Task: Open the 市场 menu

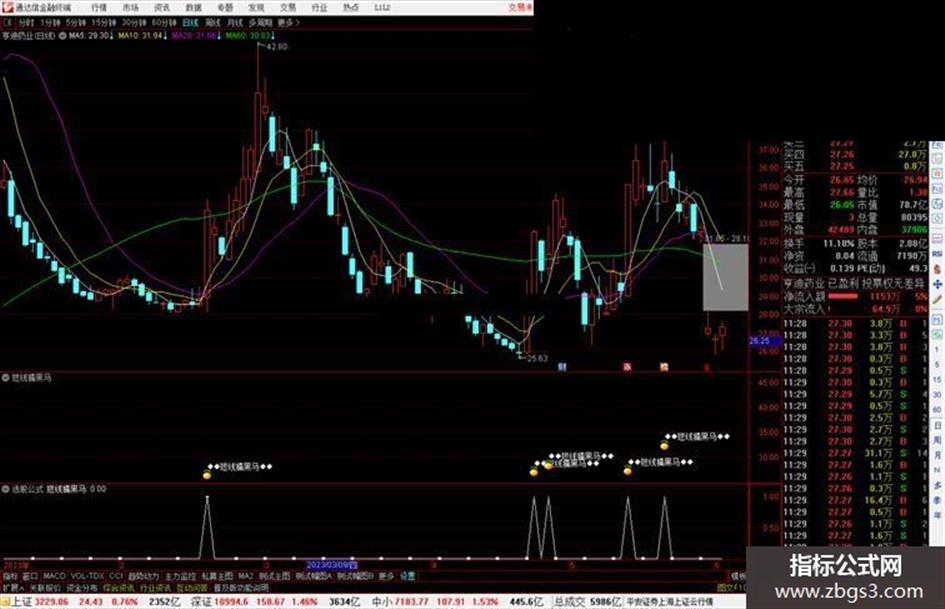Action: [x=130, y=7]
